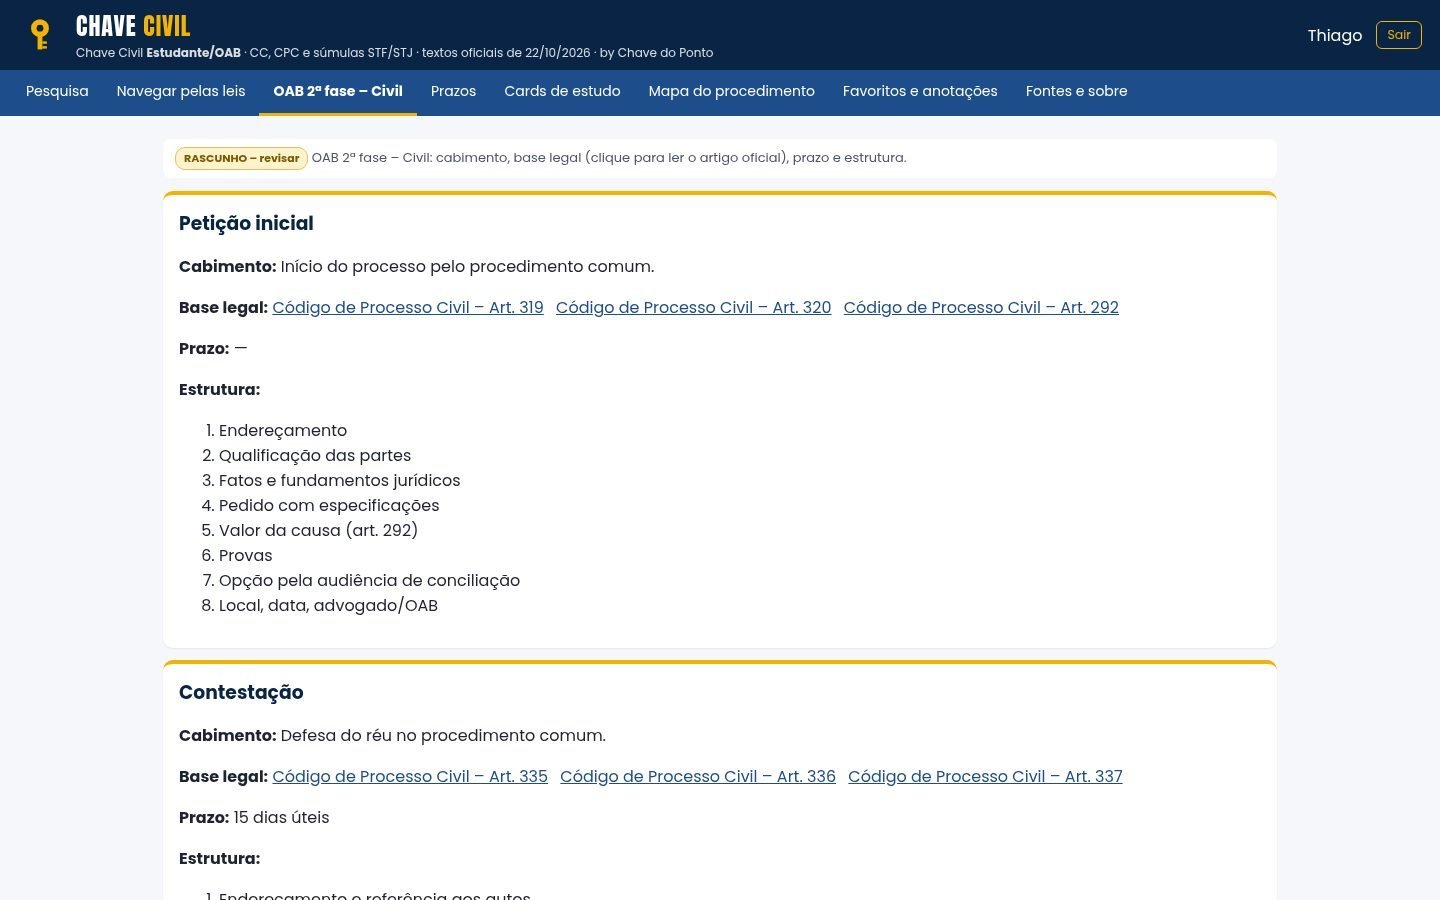Open link Código de Processo Civil – Art. 319

point(408,308)
